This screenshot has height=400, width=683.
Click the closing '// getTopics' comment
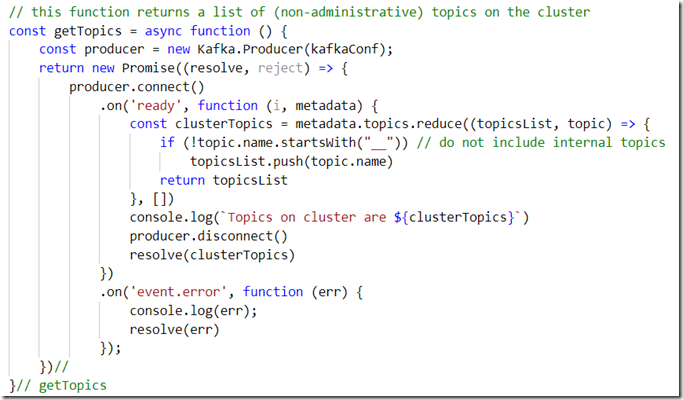62,385
